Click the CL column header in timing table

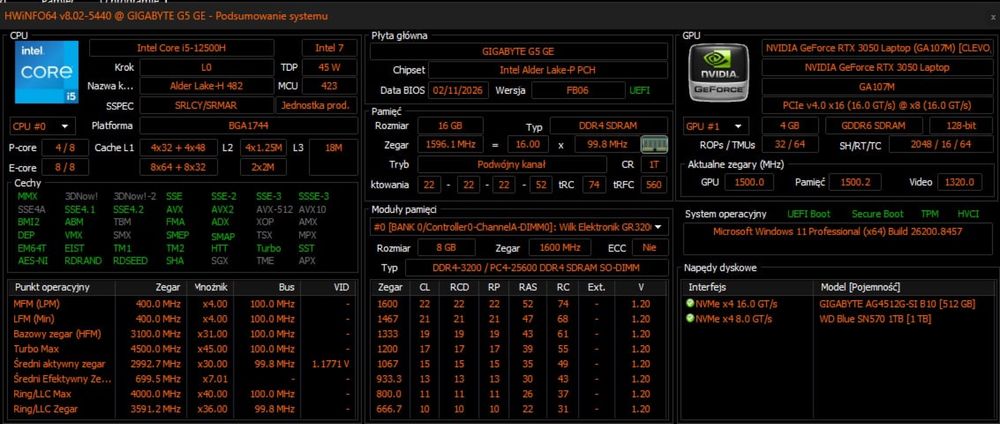click(x=425, y=288)
